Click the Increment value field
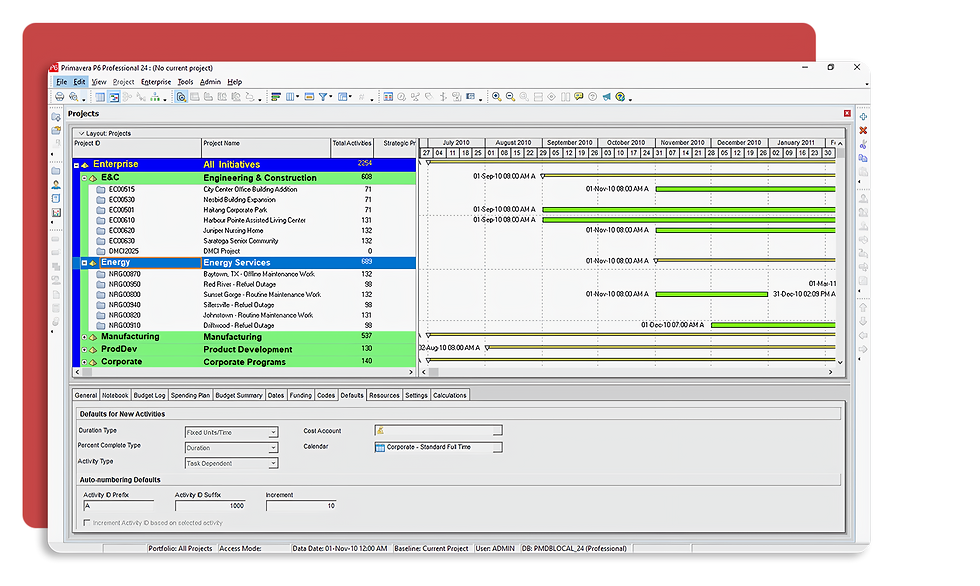 tap(301, 506)
